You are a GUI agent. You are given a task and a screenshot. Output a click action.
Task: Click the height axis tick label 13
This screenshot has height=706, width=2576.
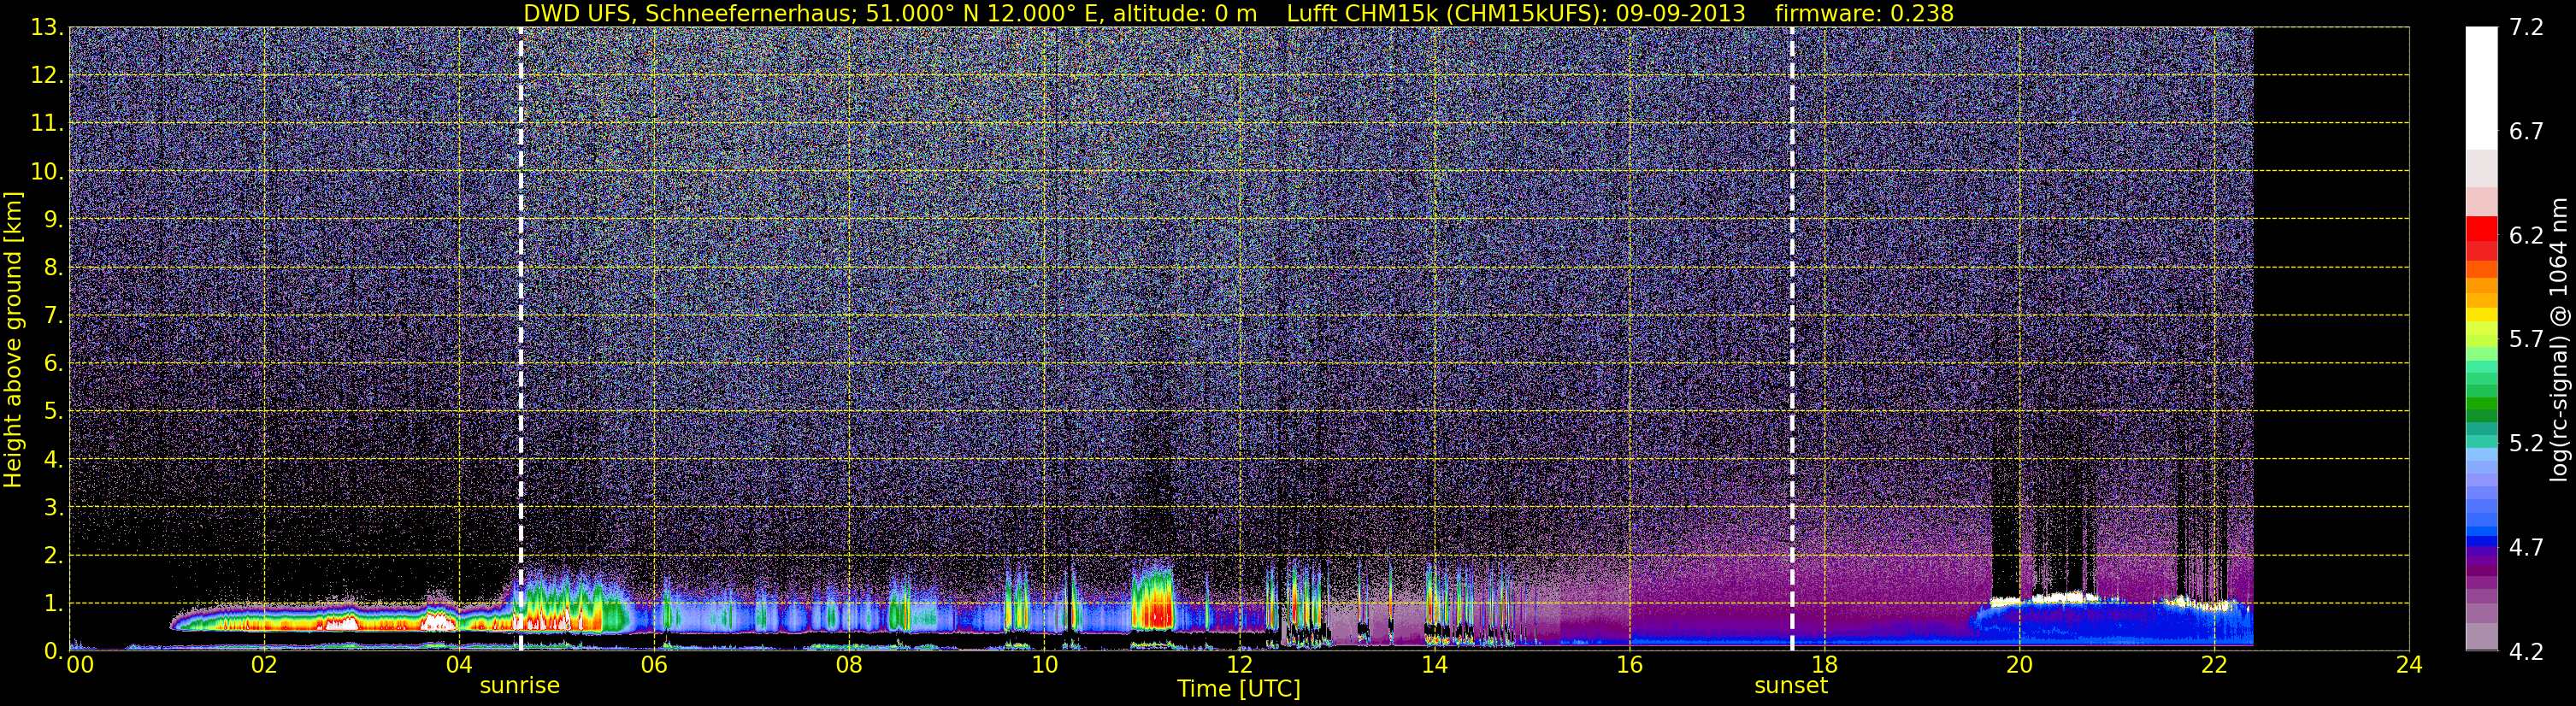pyautogui.click(x=46, y=28)
